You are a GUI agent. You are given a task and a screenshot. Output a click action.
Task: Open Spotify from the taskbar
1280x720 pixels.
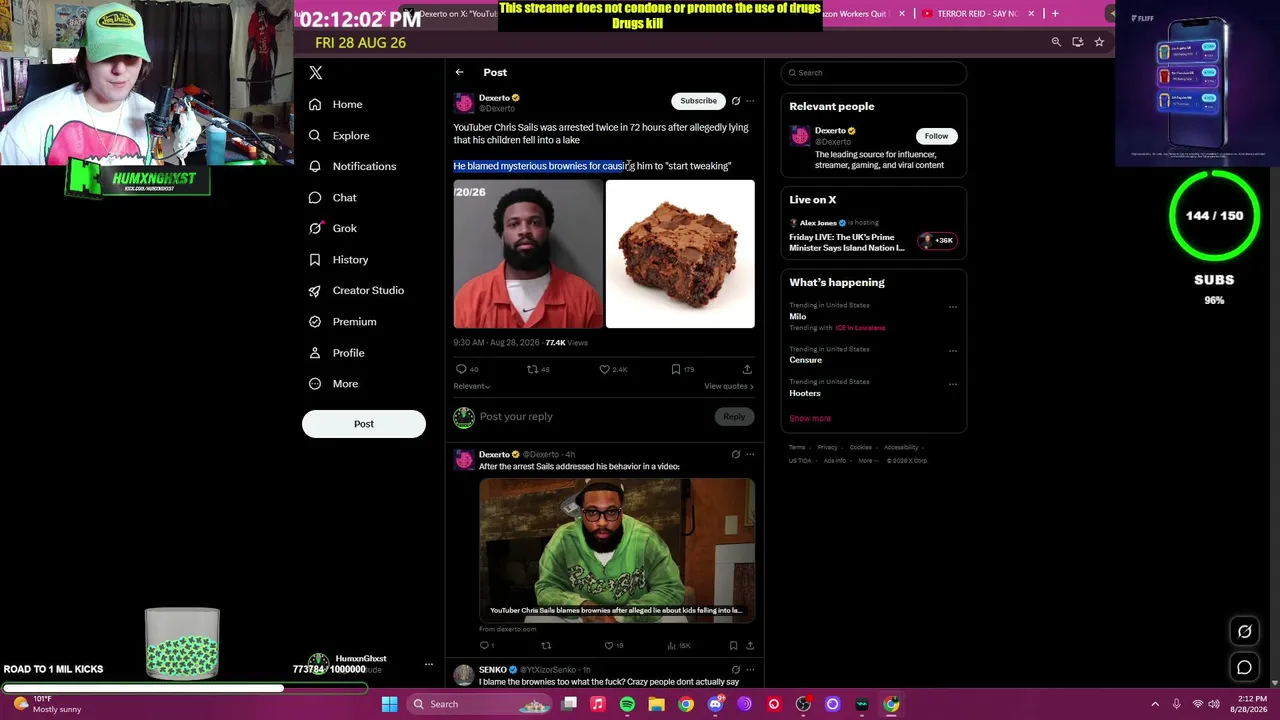(x=627, y=704)
